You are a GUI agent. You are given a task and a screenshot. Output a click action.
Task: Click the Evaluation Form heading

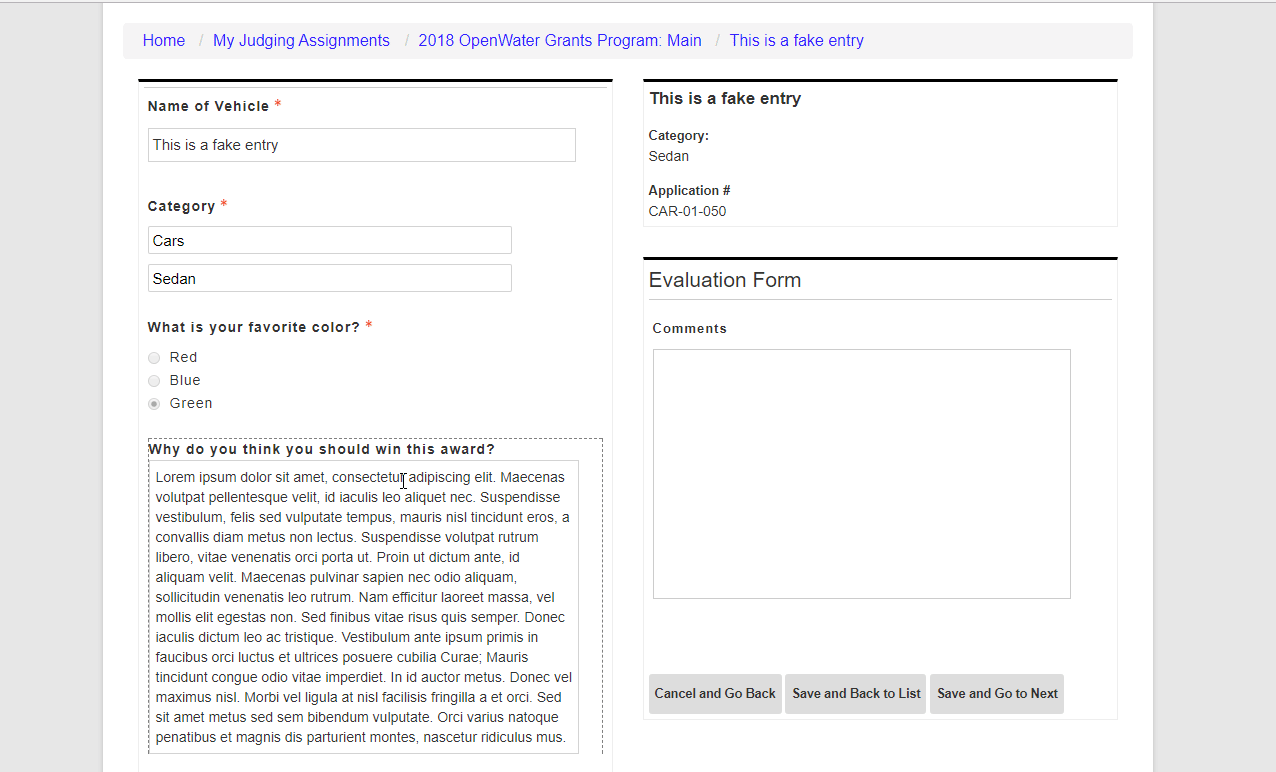pos(724,281)
